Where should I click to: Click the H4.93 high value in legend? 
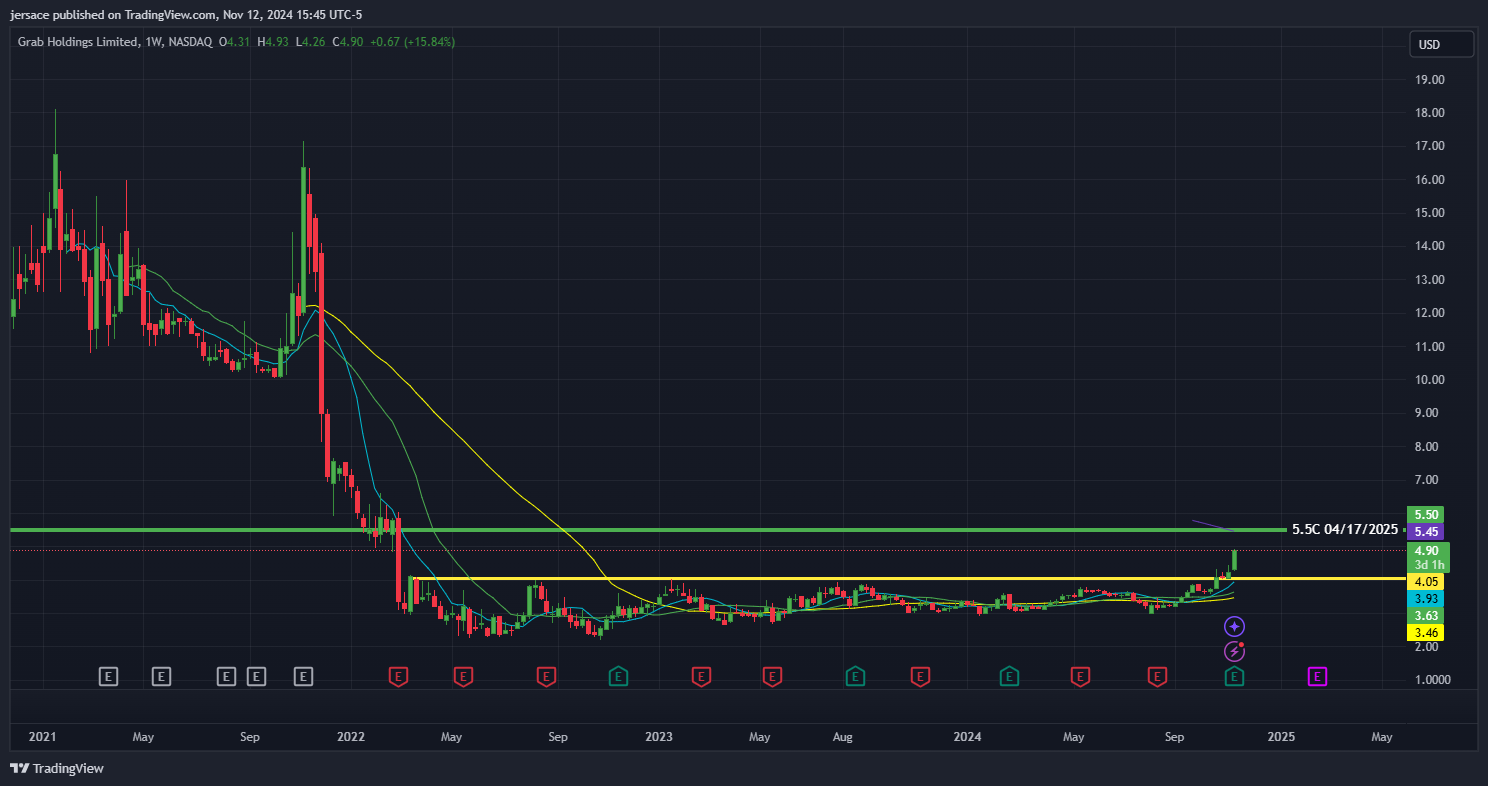[x=273, y=42]
